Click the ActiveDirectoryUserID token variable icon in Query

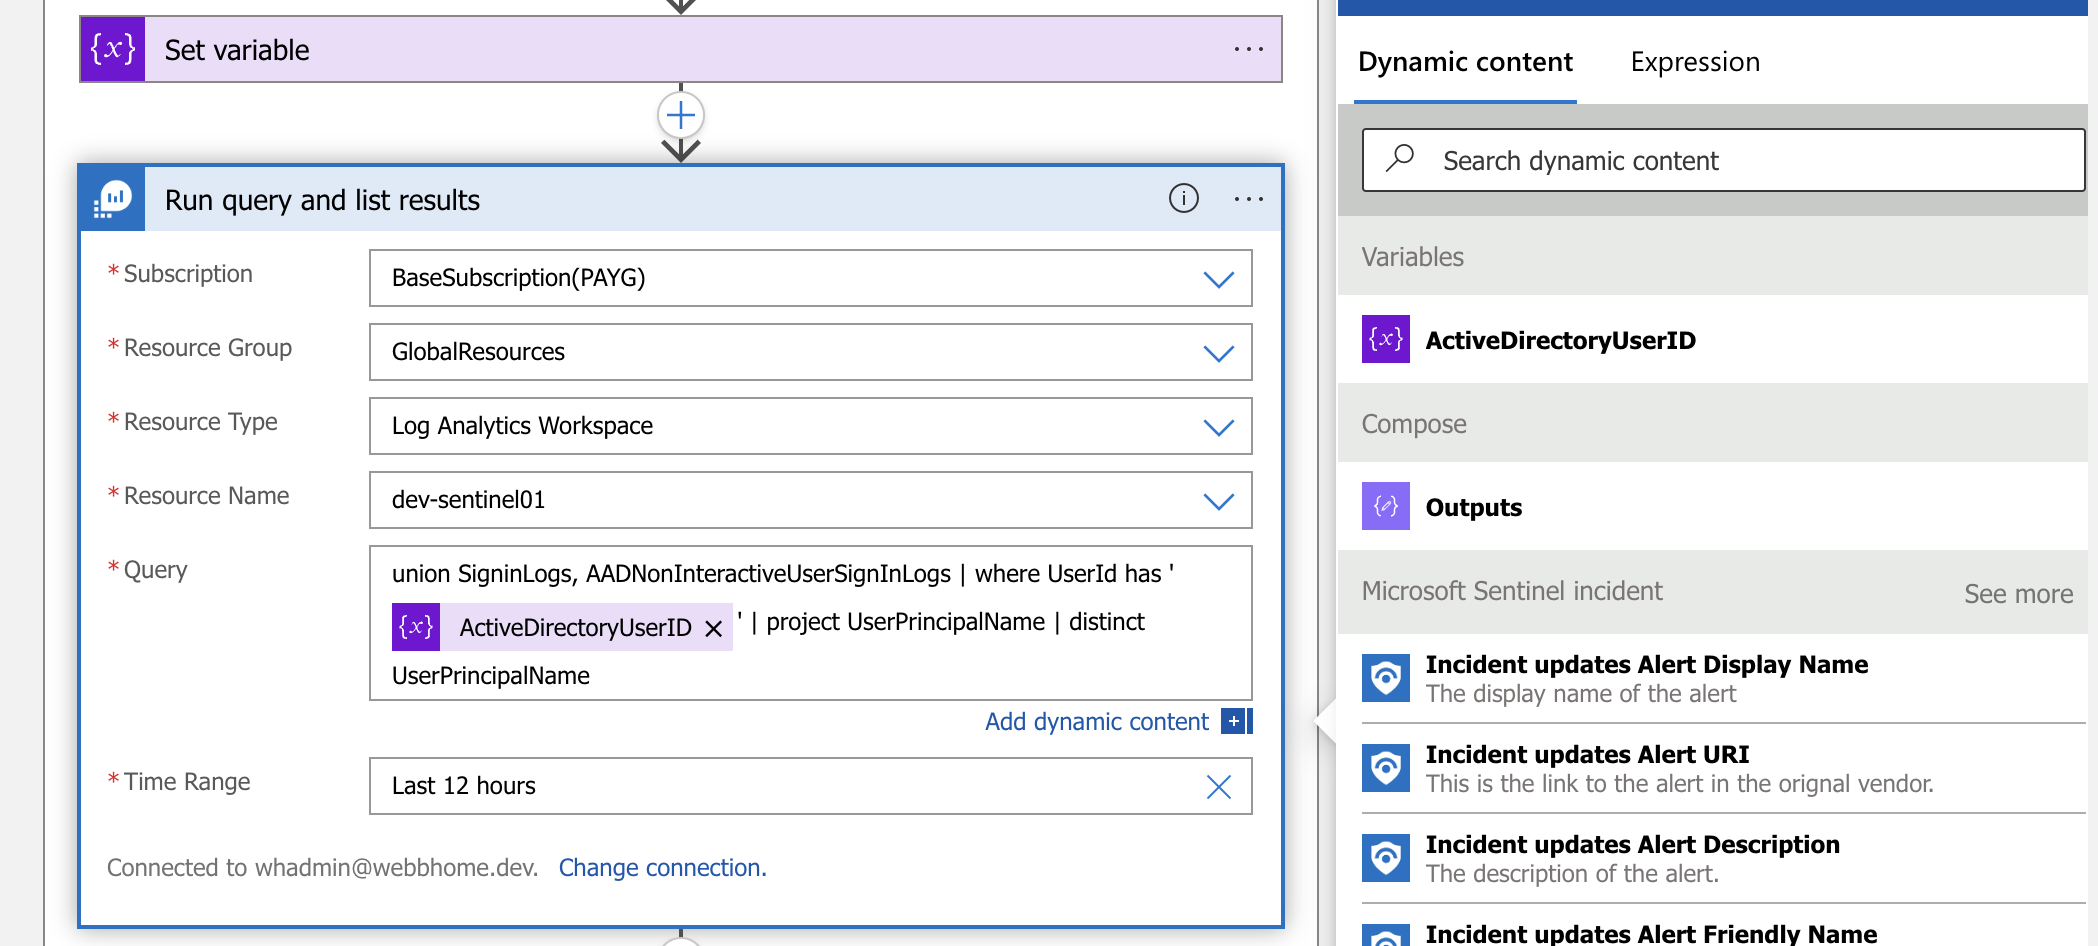point(416,627)
